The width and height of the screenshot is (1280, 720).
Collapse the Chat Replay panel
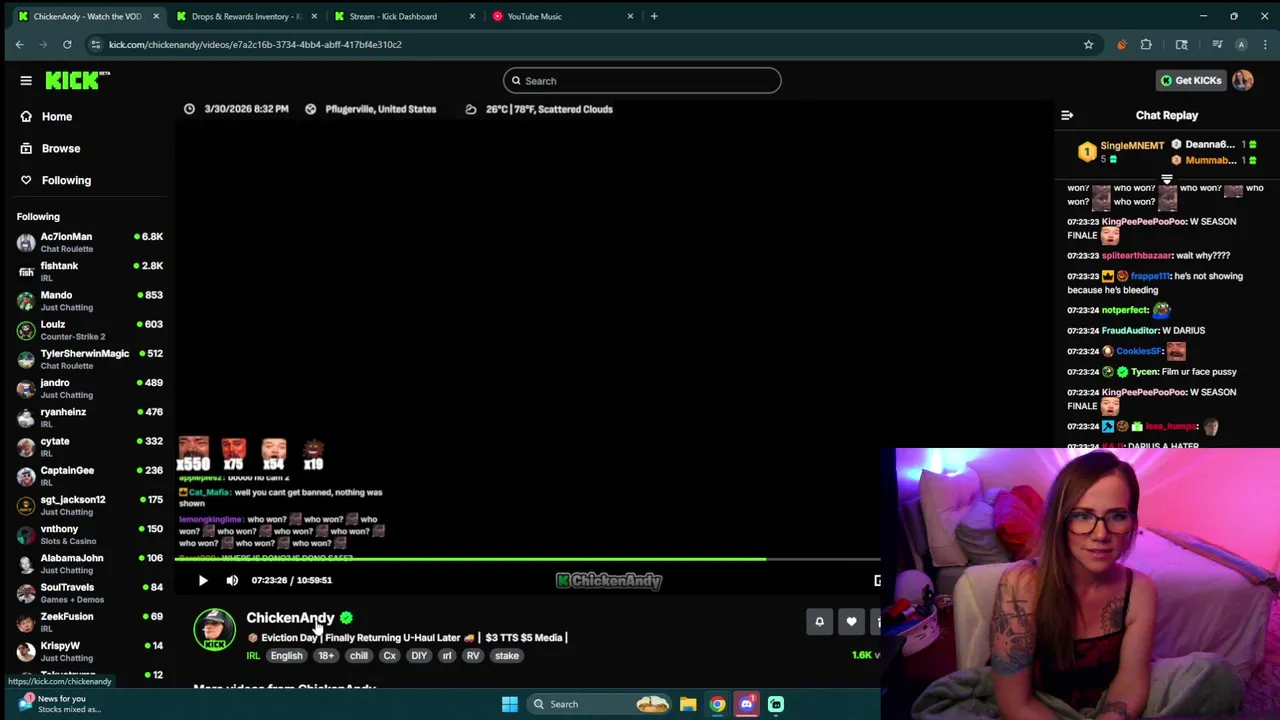click(x=1067, y=116)
